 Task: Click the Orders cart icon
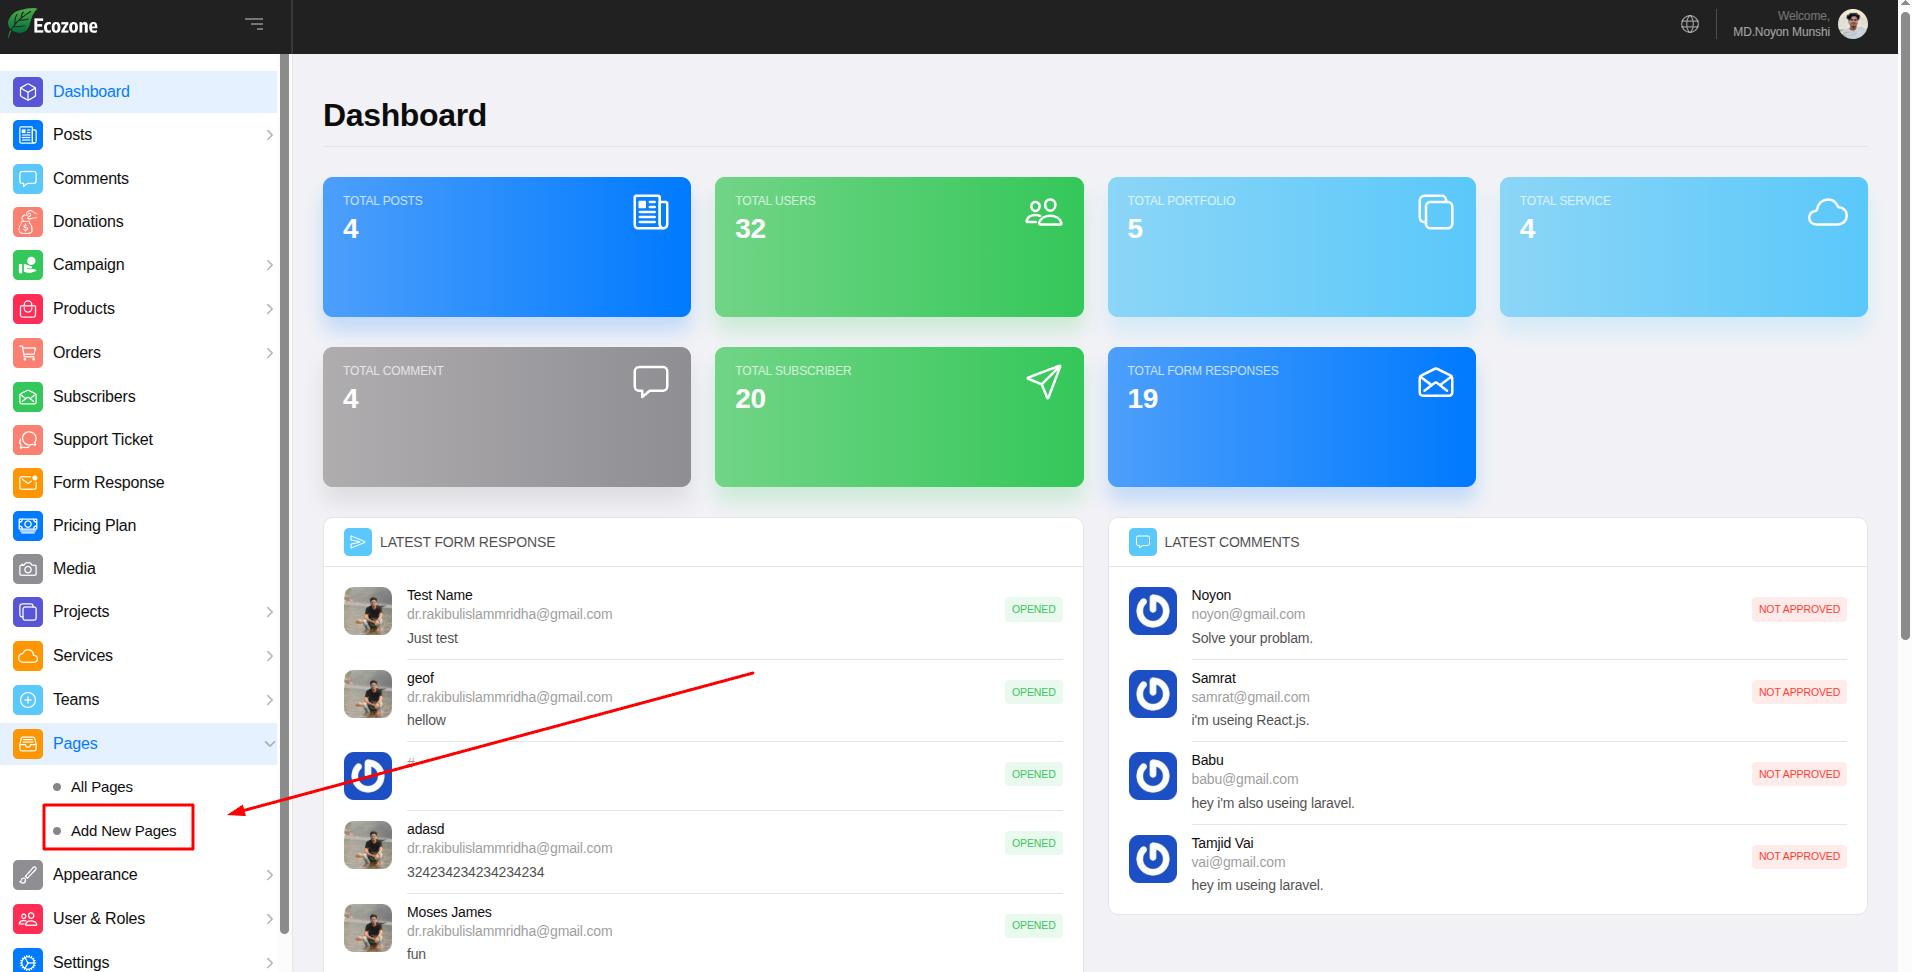(28, 353)
